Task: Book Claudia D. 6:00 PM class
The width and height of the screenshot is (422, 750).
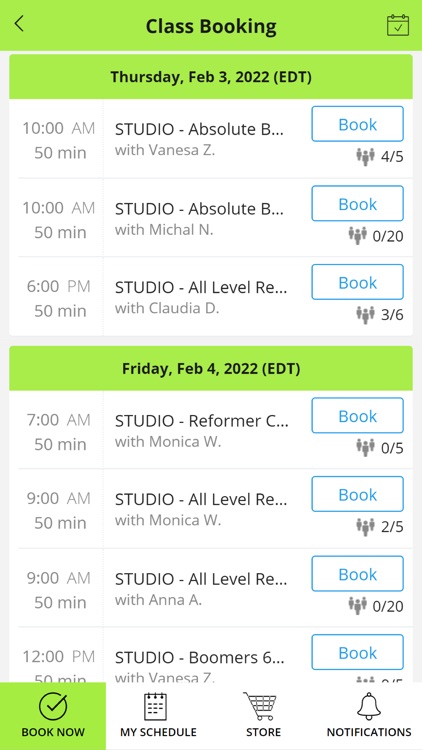Action: point(357,282)
